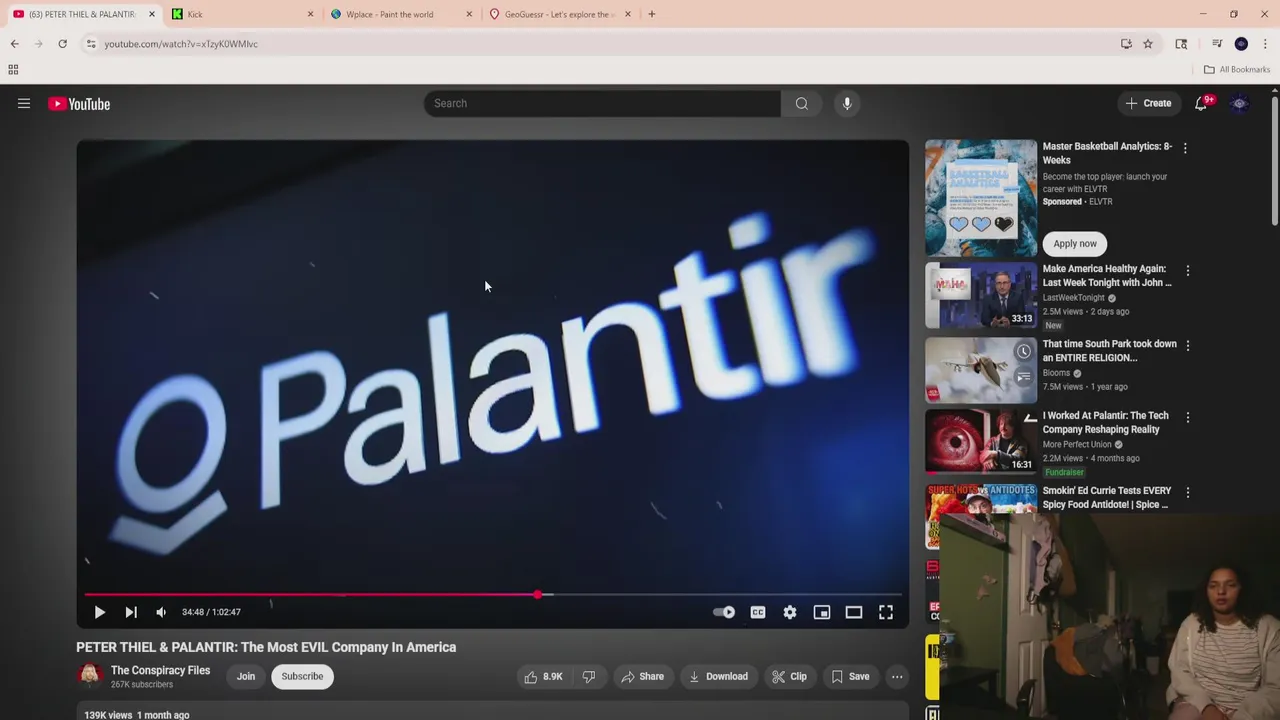Toggle theater mode

click(854, 612)
